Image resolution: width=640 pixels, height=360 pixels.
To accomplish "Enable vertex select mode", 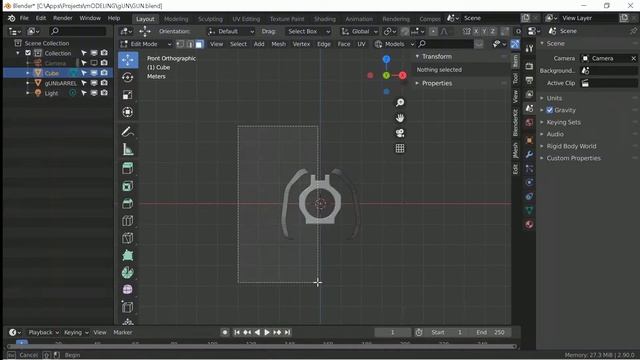I will pos(180,44).
